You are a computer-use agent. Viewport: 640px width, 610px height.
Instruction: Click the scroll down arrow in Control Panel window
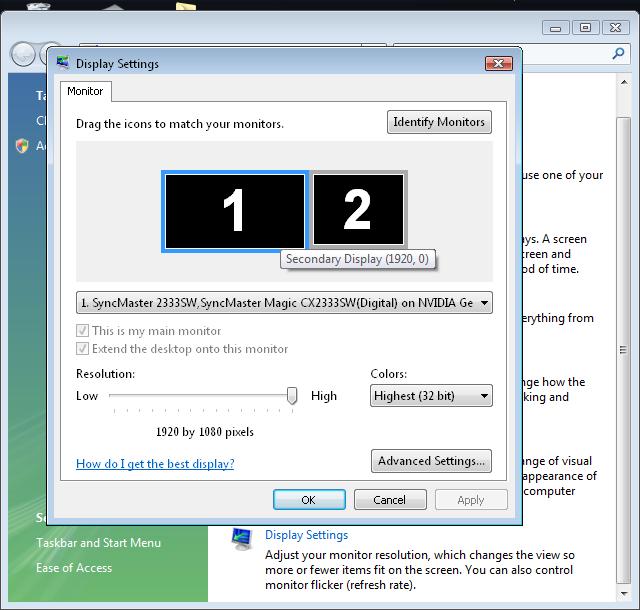[x=624, y=593]
